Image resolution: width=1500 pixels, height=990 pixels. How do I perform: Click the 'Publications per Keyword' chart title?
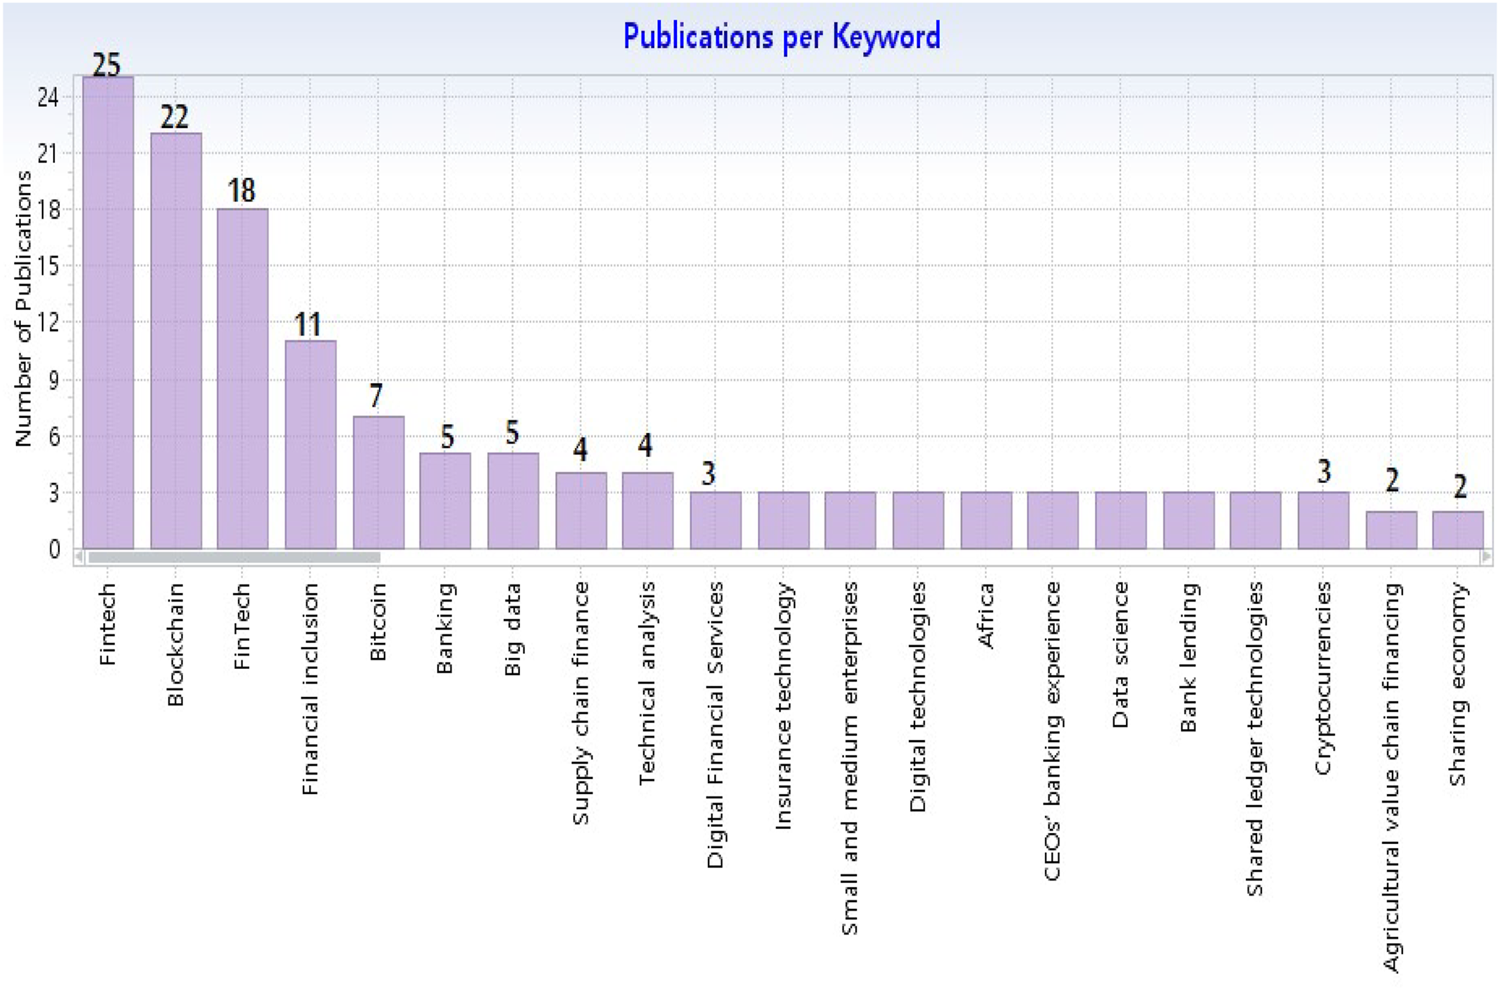tap(781, 37)
